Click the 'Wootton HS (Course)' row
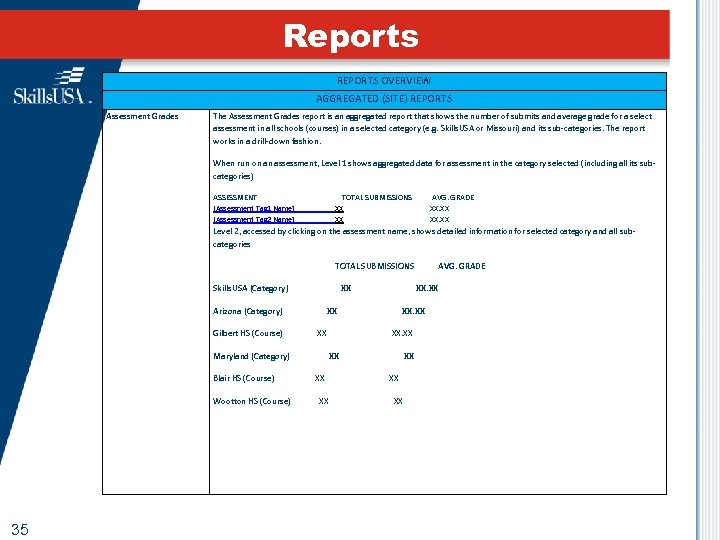The width and height of the screenshot is (720, 540). (308, 401)
